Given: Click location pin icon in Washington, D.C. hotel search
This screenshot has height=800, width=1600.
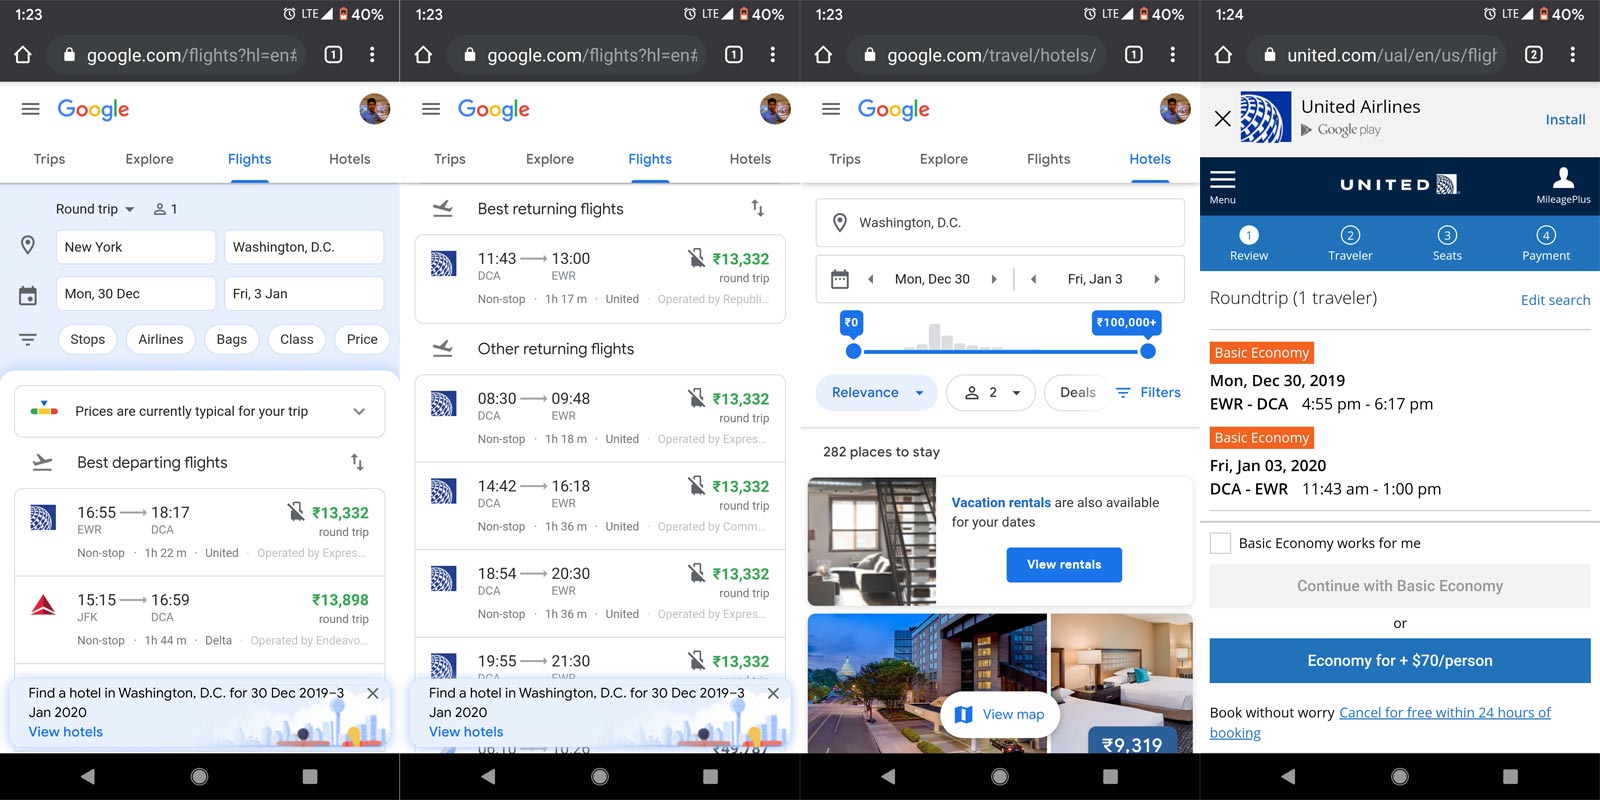Looking at the screenshot, I should click(840, 222).
